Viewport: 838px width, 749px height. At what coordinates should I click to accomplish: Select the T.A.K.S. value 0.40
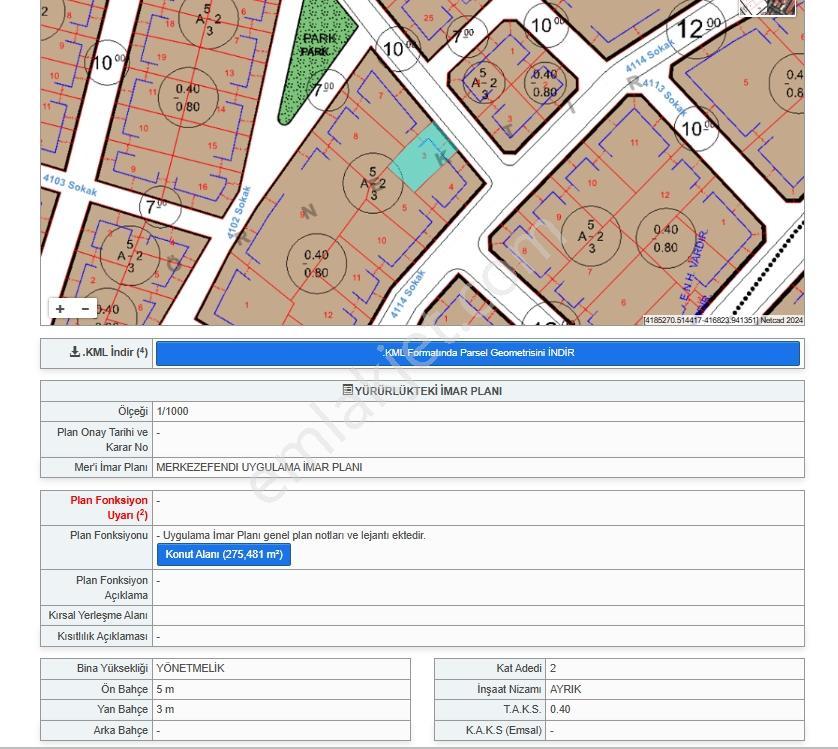pyautogui.click(x=560, y=709)
